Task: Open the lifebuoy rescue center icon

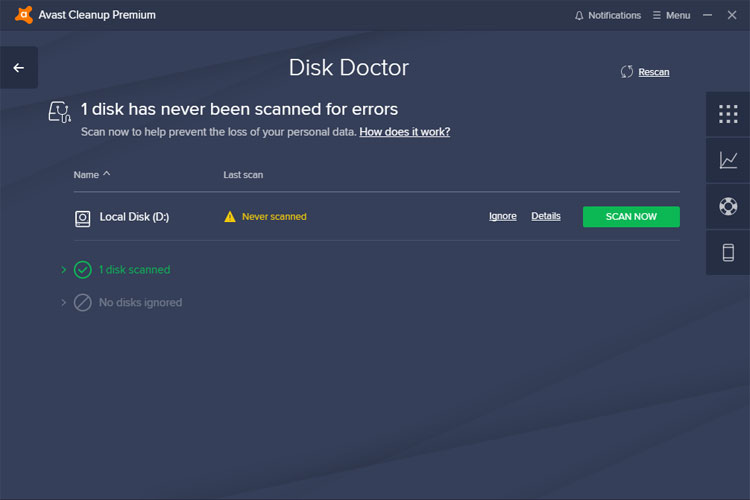Action: 728,206
